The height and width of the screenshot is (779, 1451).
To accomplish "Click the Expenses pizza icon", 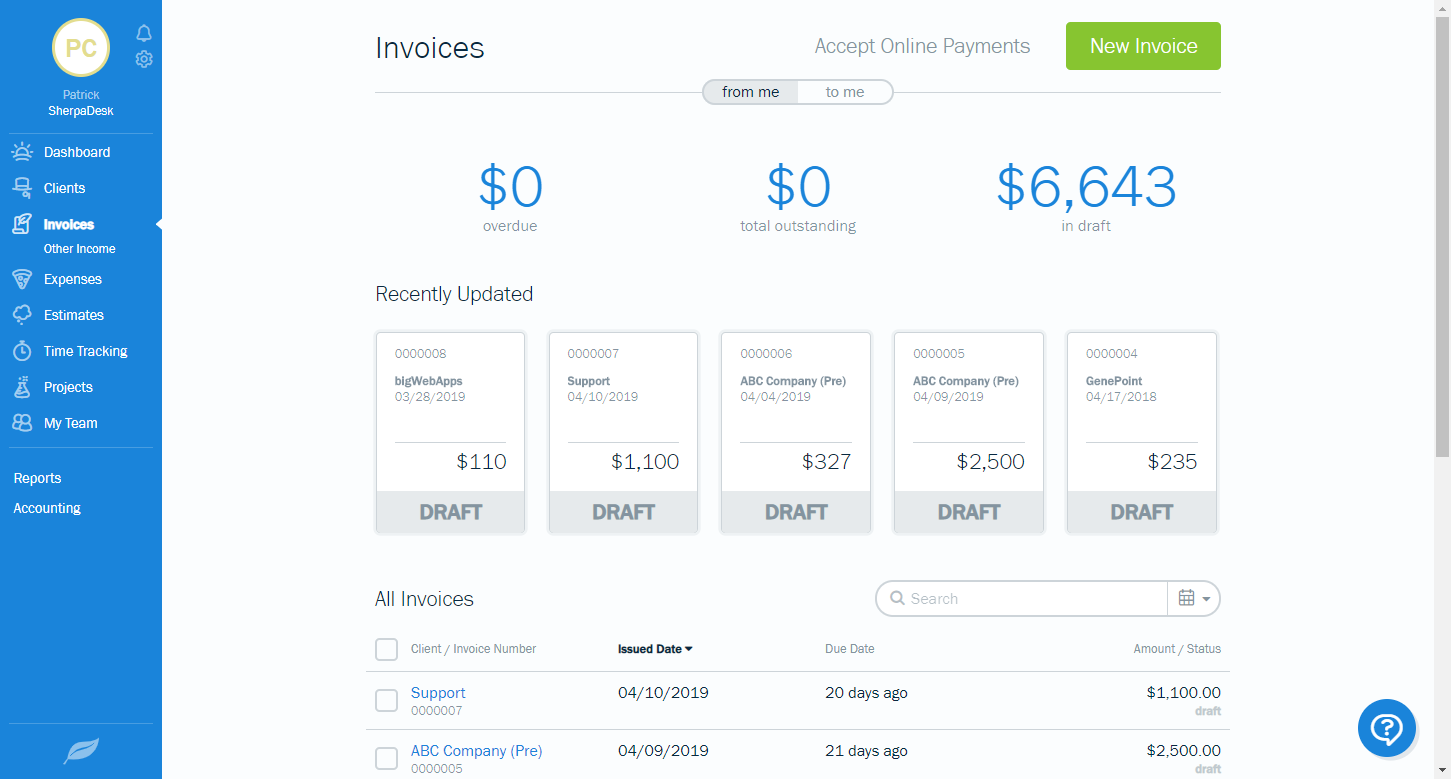I will 22,279.
